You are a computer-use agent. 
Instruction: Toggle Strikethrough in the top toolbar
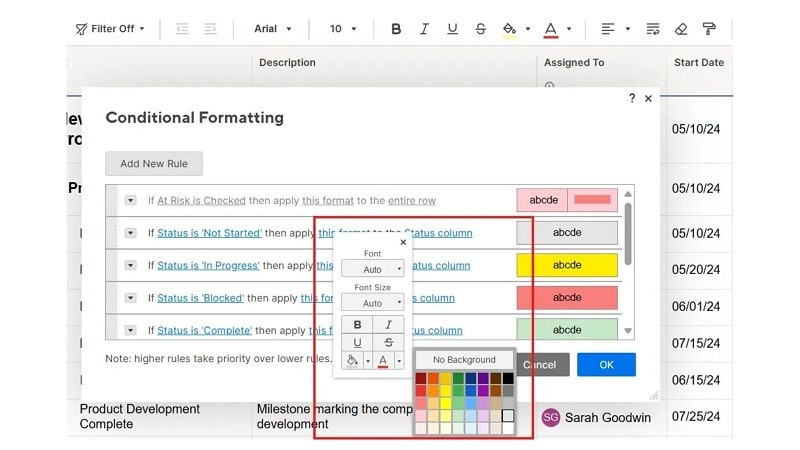point(480,29)
